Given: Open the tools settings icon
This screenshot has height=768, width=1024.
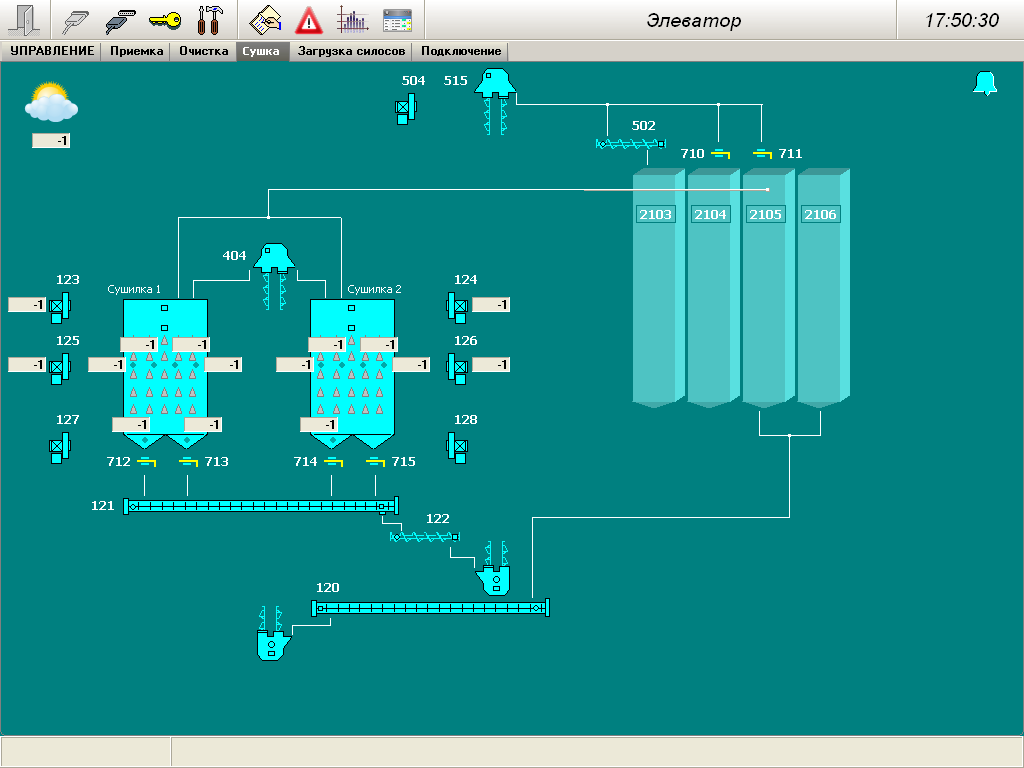Looking at the screenshot, I should point(210,20).
